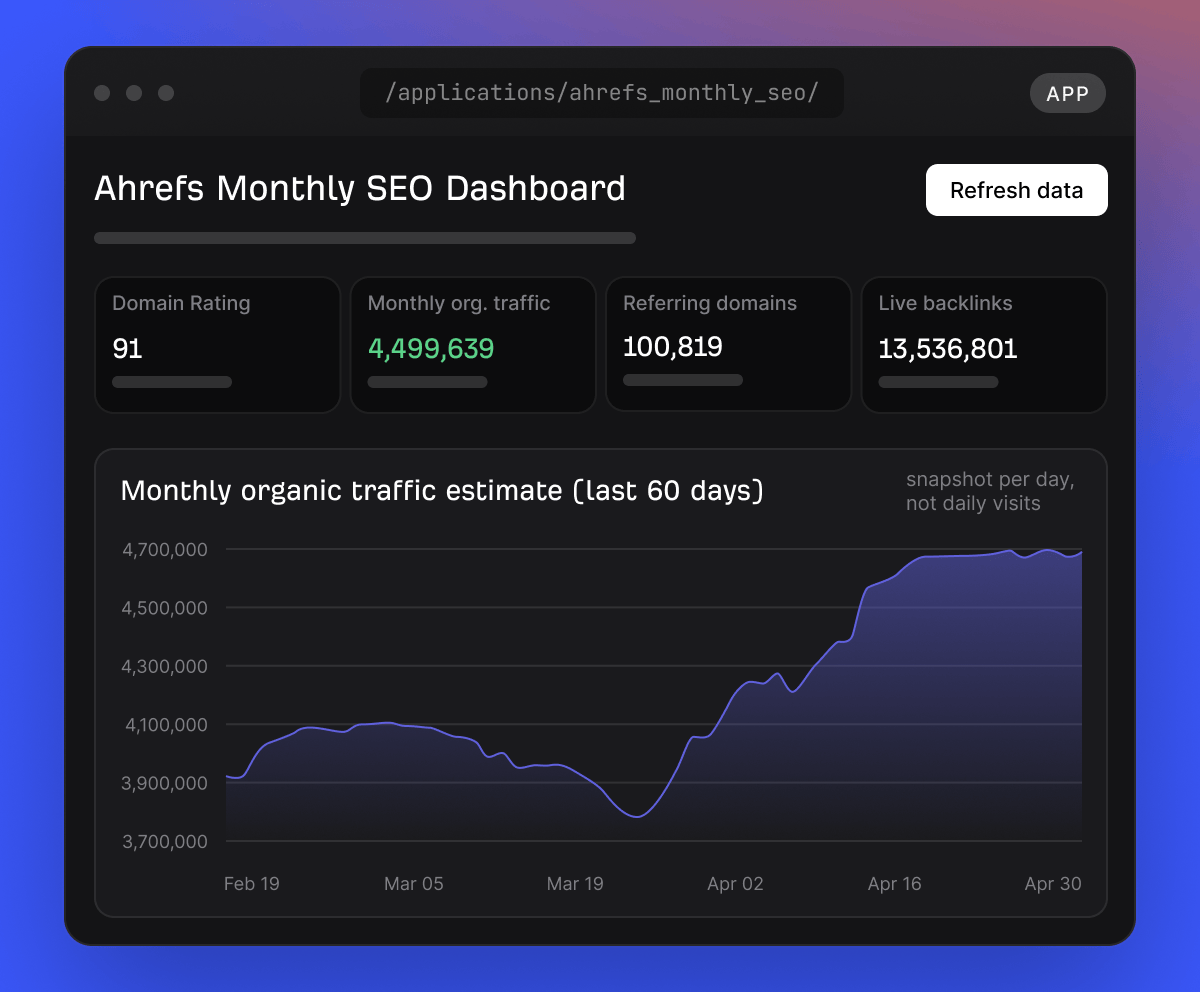Click the placeholder bar under Domain Rating value
Viewport: 1200px width, 992px height.
point(172,382)
